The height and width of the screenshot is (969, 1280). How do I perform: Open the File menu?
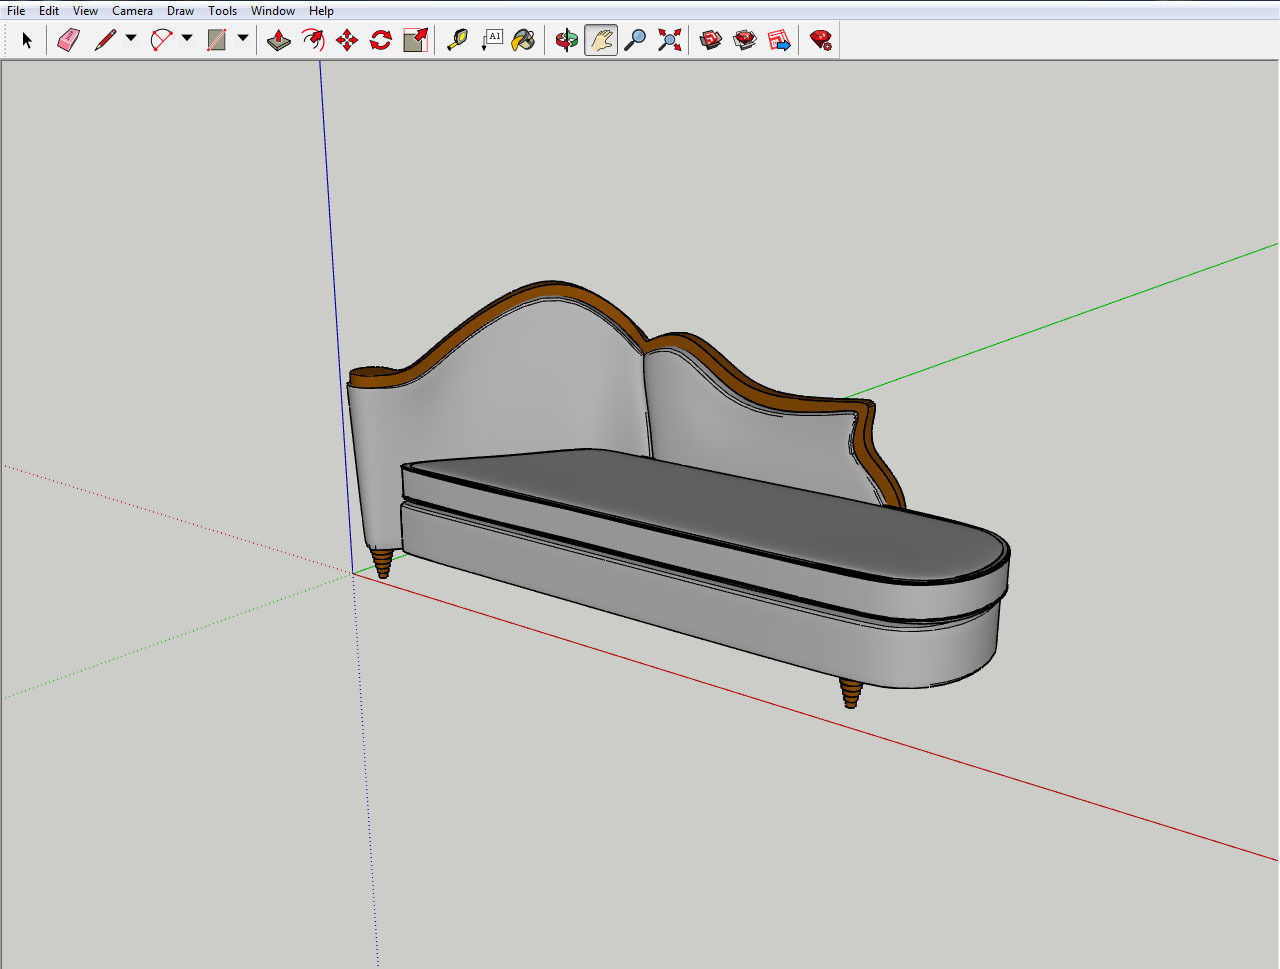tap(16, 11)
